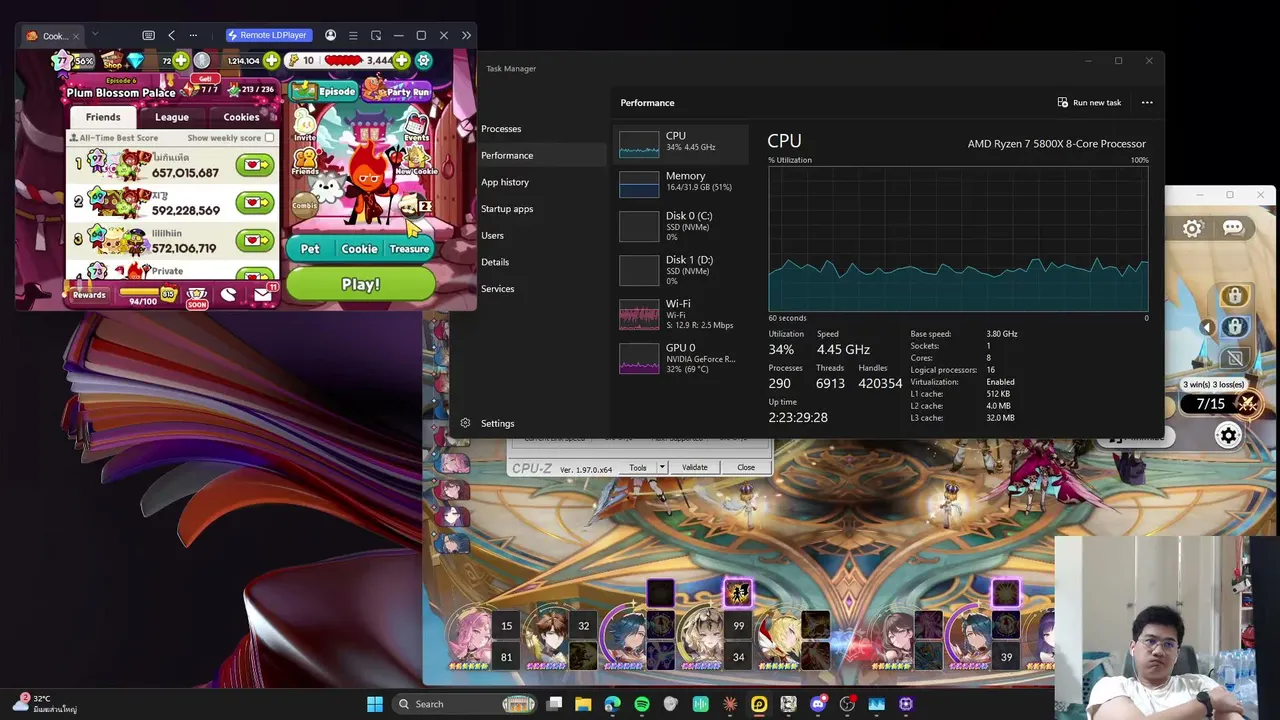Expand the LDPlayer tab list chevron
1280x720 pixels.
[x=95, y=35]
